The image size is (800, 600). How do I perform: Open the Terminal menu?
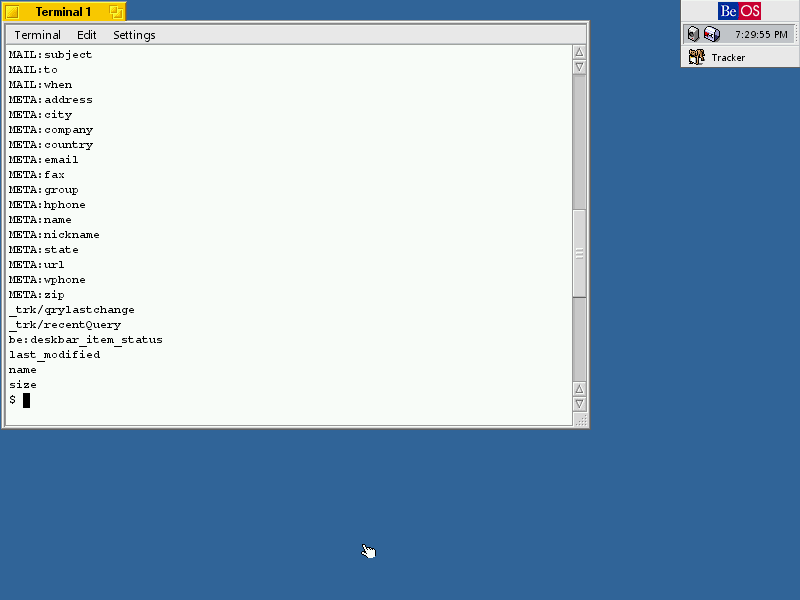(x=37, y=35)
